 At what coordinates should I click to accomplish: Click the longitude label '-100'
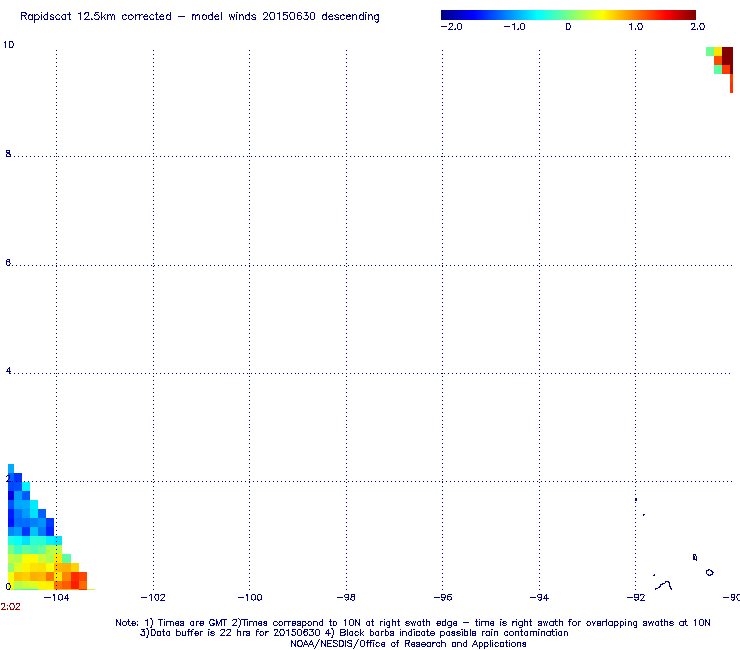[250, 598]
